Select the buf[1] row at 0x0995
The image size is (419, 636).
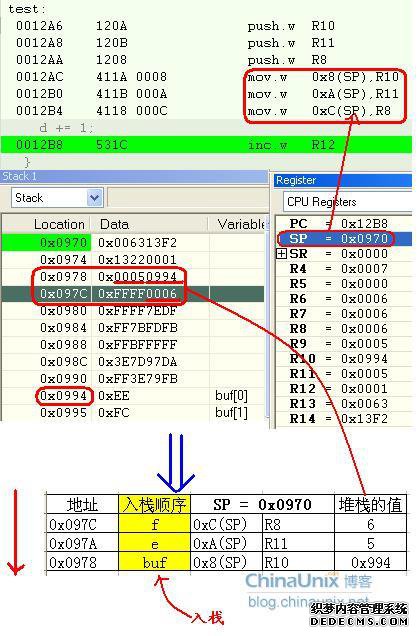[133, 413]
